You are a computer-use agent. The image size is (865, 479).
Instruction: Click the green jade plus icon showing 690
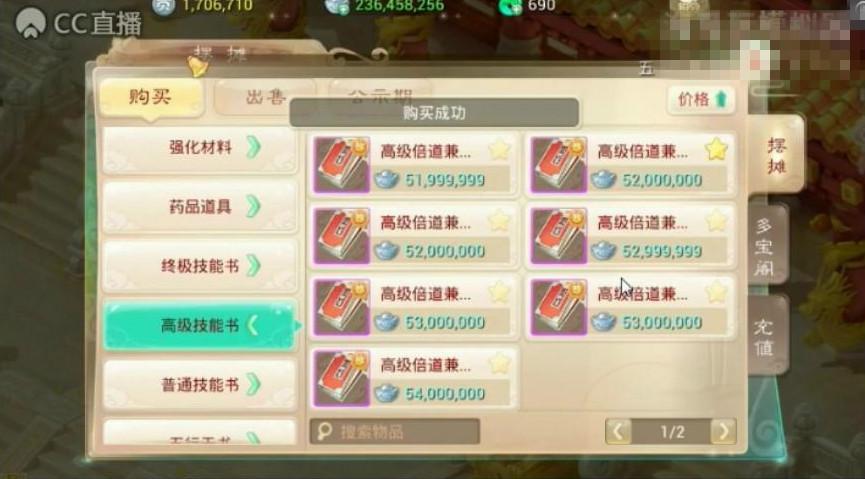510,7
